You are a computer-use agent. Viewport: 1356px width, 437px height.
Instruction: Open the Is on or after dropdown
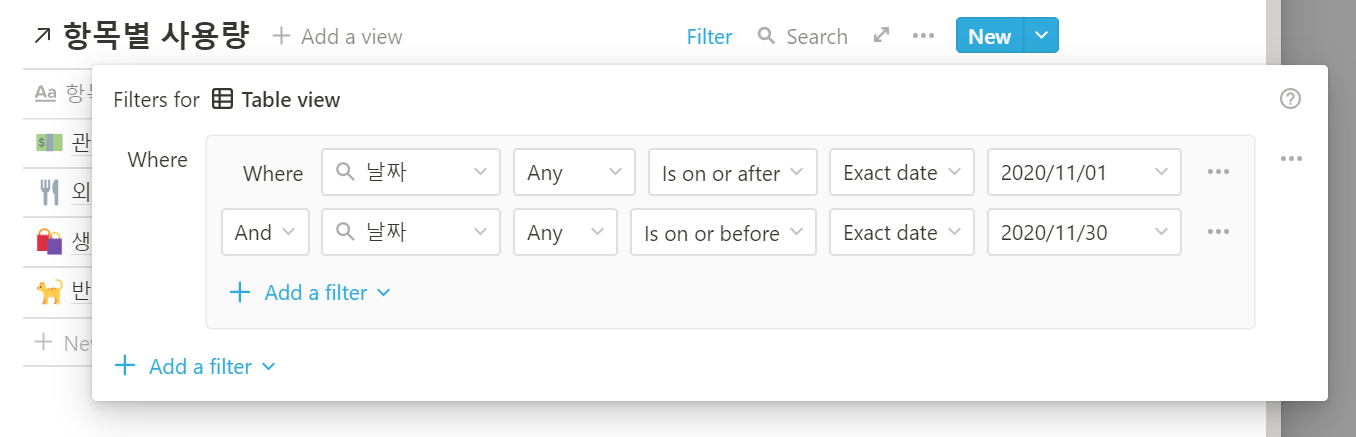coord(733,172)
